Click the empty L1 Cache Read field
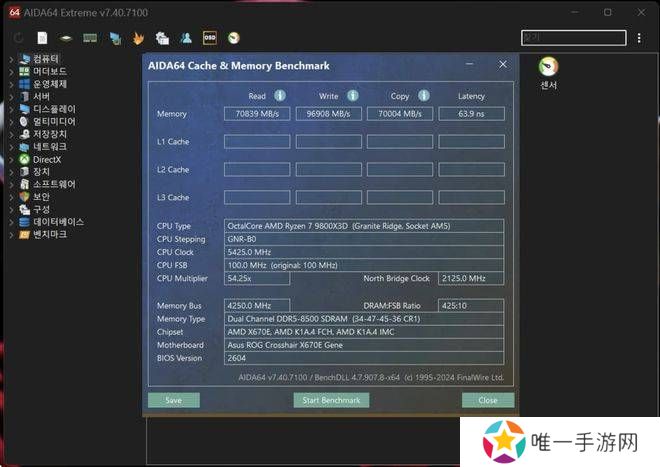Image resolution: width=660 pixels, height=467 pixels. pos(257,141)
